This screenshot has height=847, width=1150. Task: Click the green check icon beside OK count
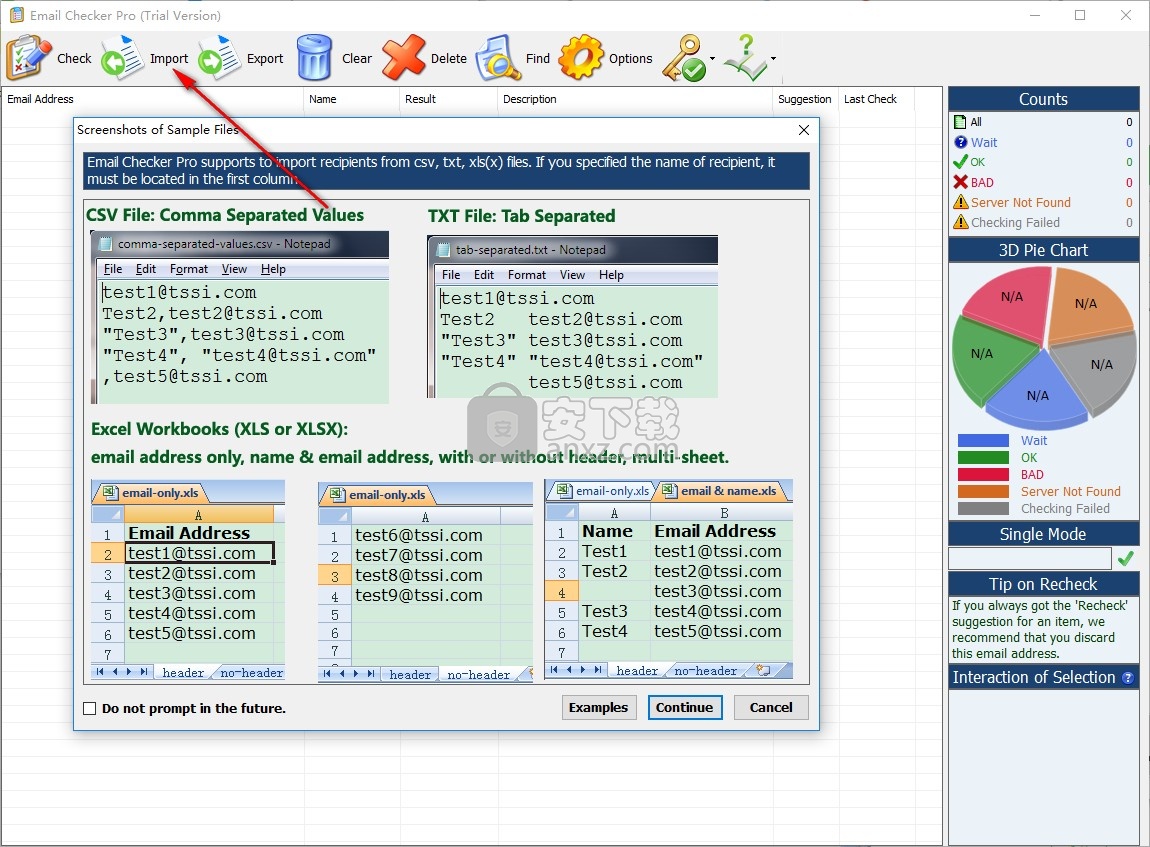(960, 162)
